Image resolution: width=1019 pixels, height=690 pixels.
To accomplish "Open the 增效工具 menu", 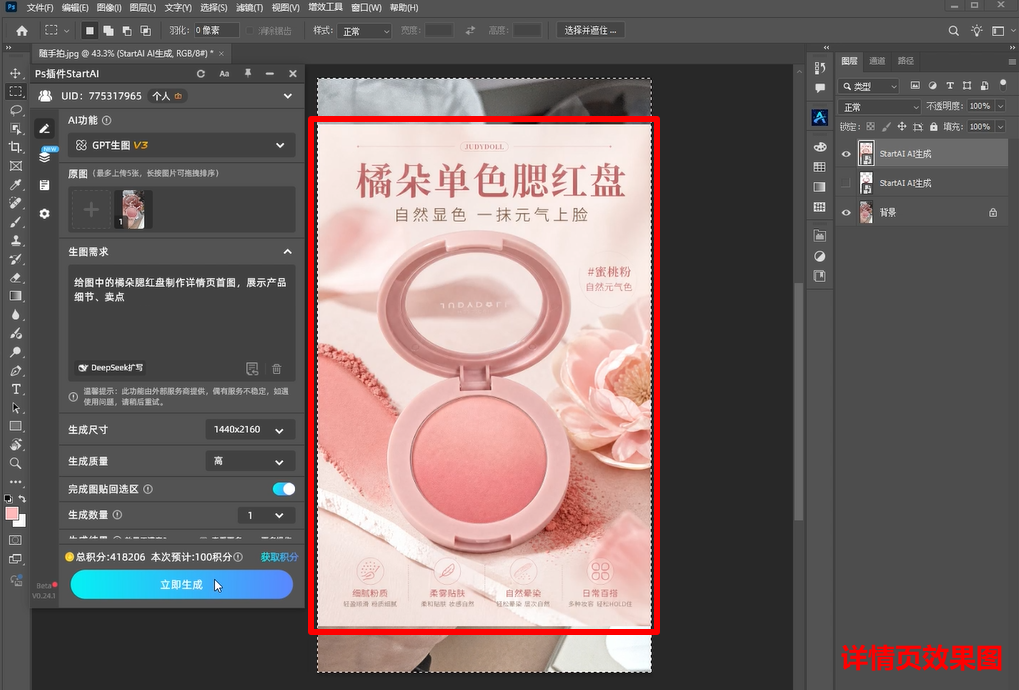I will coord(326,8).
